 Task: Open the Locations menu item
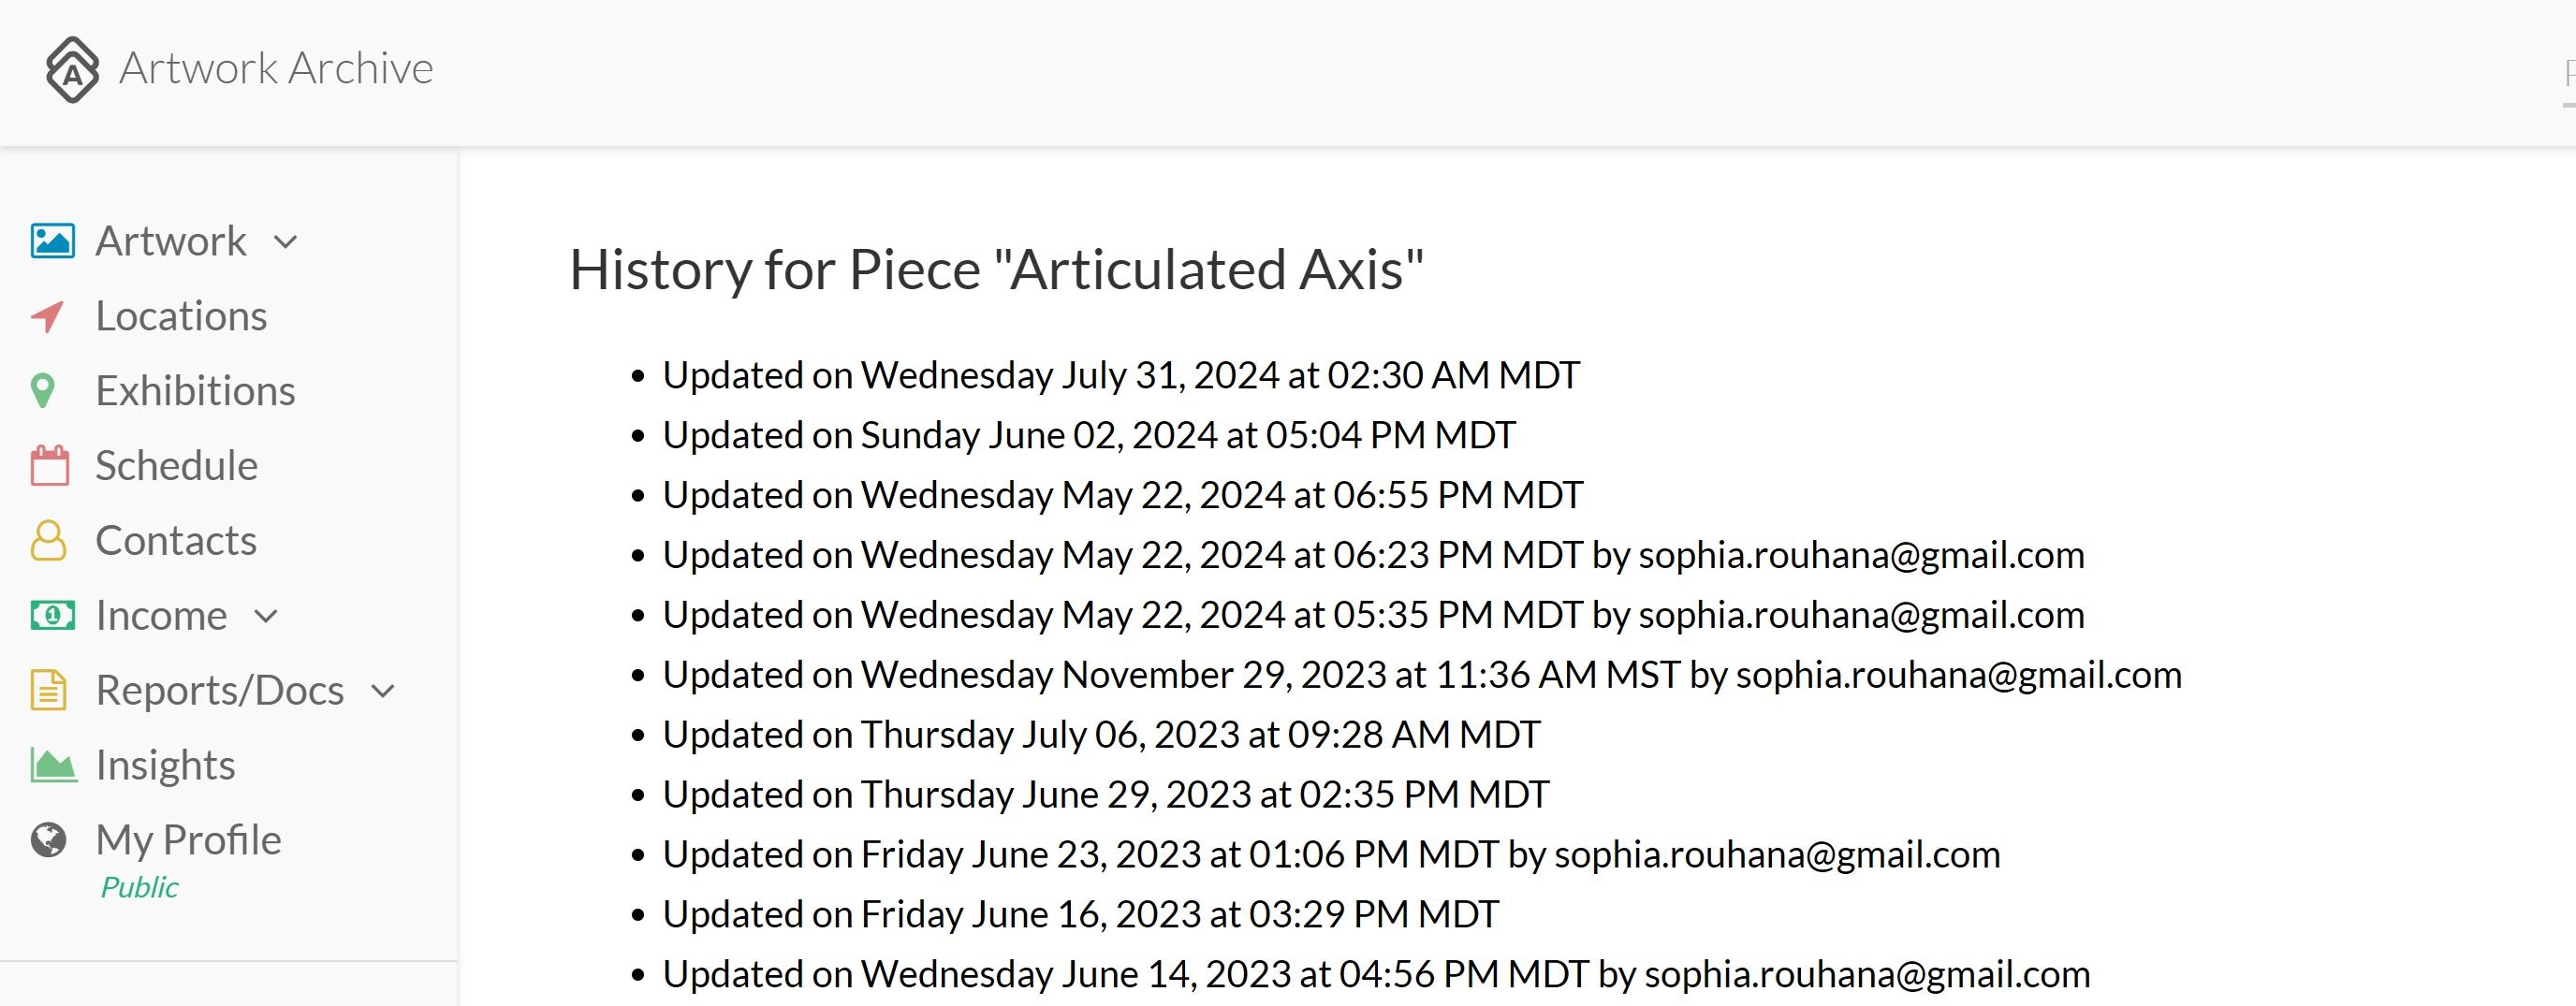tap(181, 316)
